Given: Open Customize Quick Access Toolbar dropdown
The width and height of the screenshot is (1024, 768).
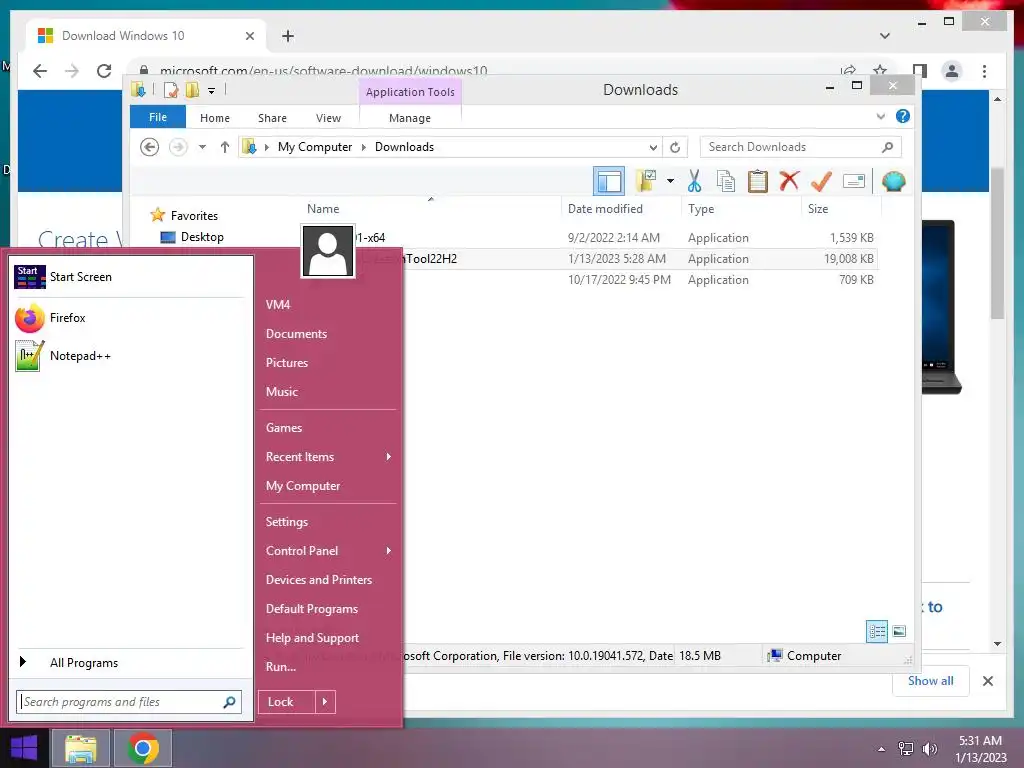Looking at the screenshot, I should pyautogui.click(x=212, y=91).
